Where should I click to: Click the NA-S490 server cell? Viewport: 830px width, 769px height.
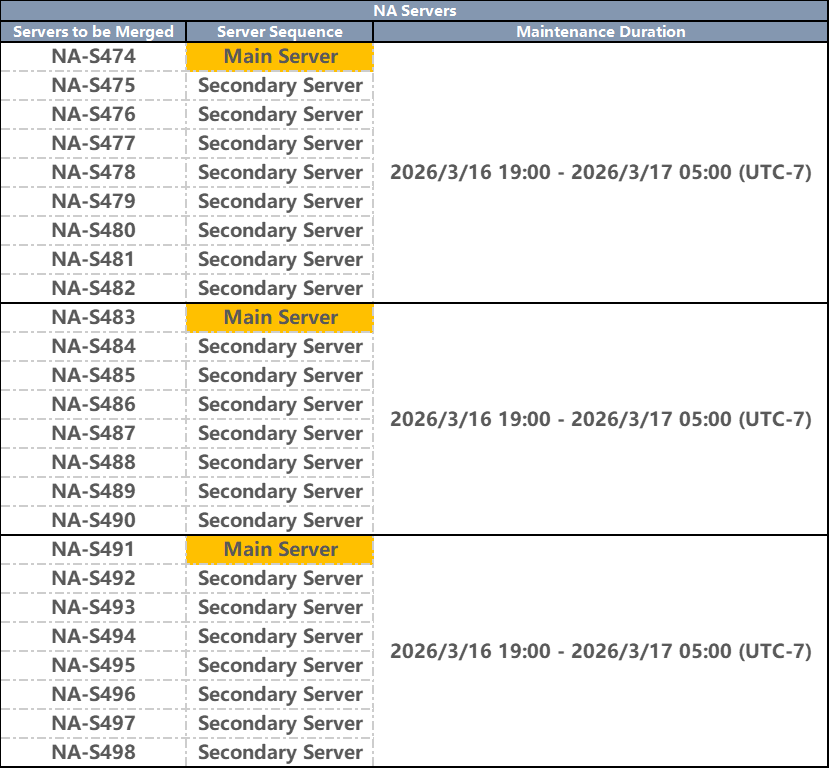(93, 521)
